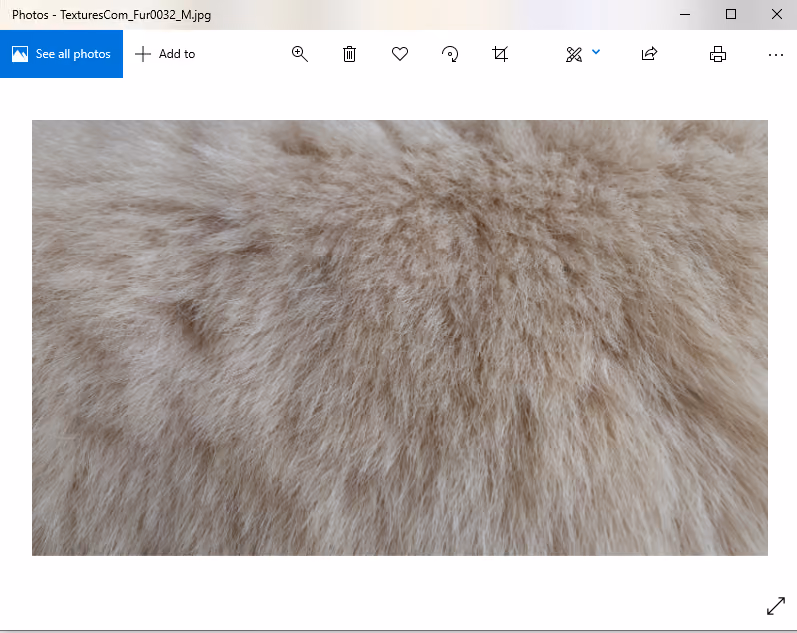797x633 pixels.
Task: Rotate the photo with rotate icon
Action: (450, 54)
